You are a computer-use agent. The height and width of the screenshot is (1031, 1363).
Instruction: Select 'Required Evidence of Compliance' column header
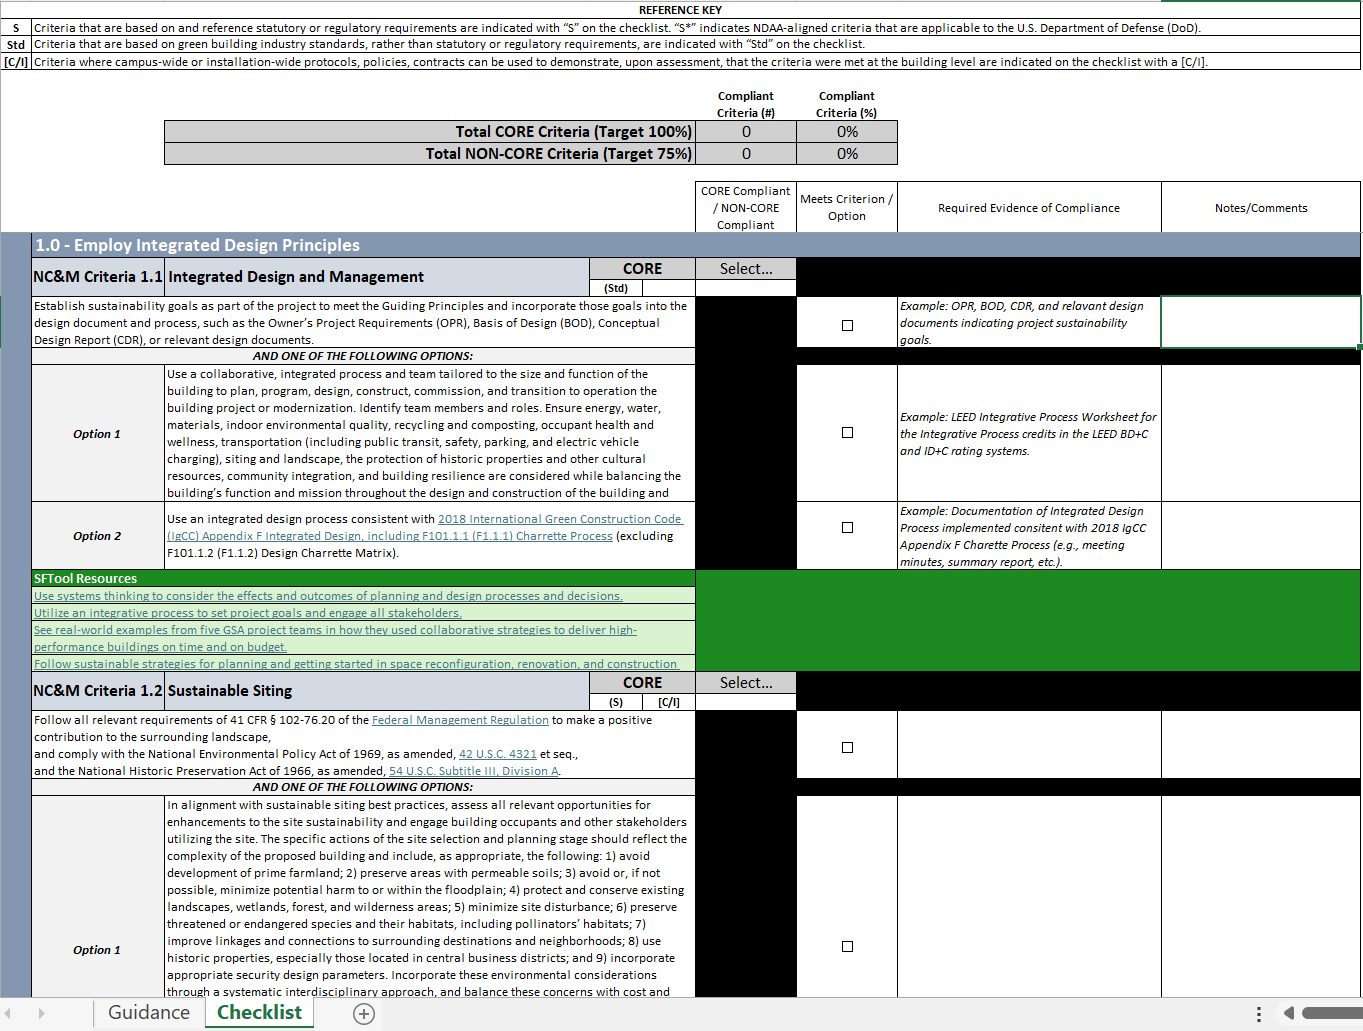click(x=1029, y=208)
